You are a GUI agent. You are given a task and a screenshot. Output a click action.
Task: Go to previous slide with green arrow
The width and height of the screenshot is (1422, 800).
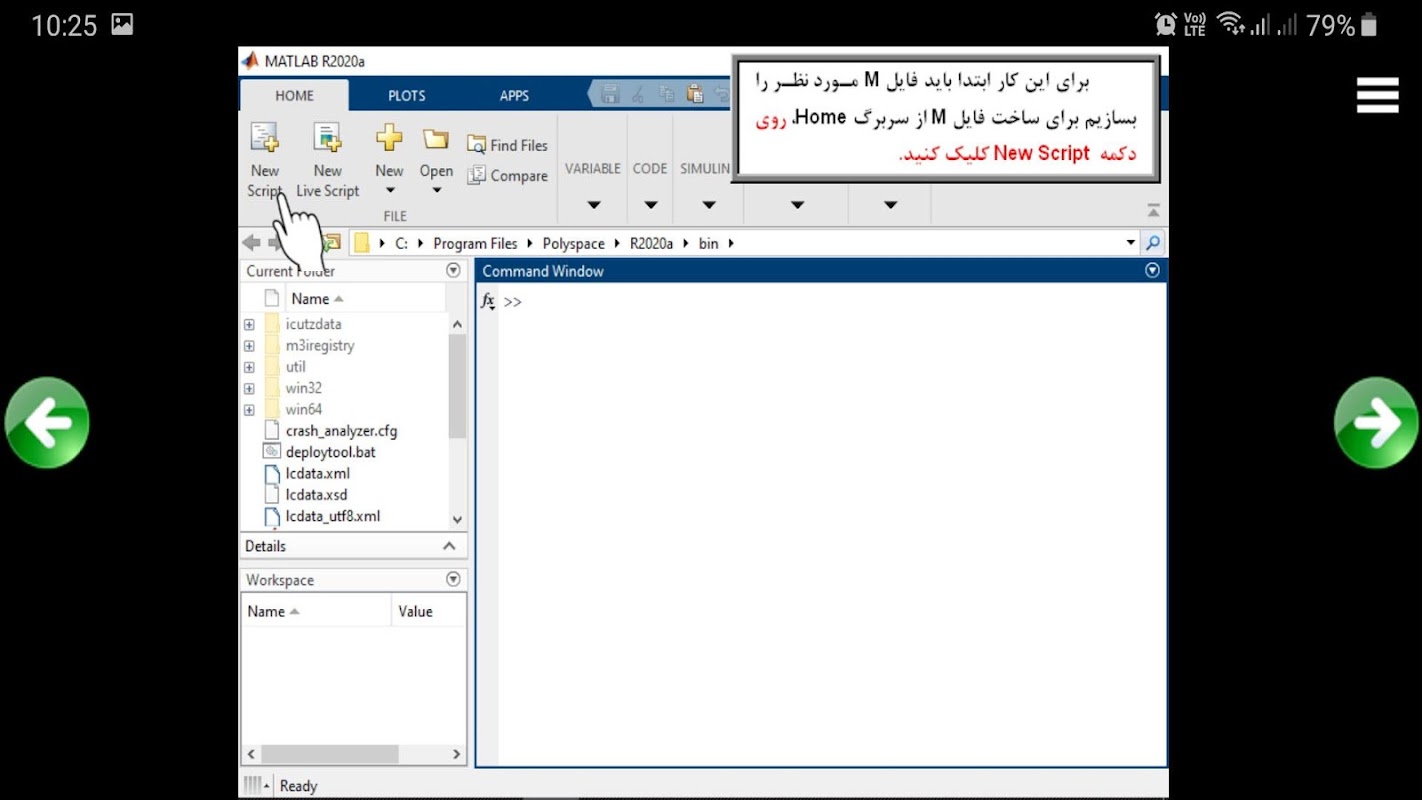pyautogui.click(x=47, y=423)
